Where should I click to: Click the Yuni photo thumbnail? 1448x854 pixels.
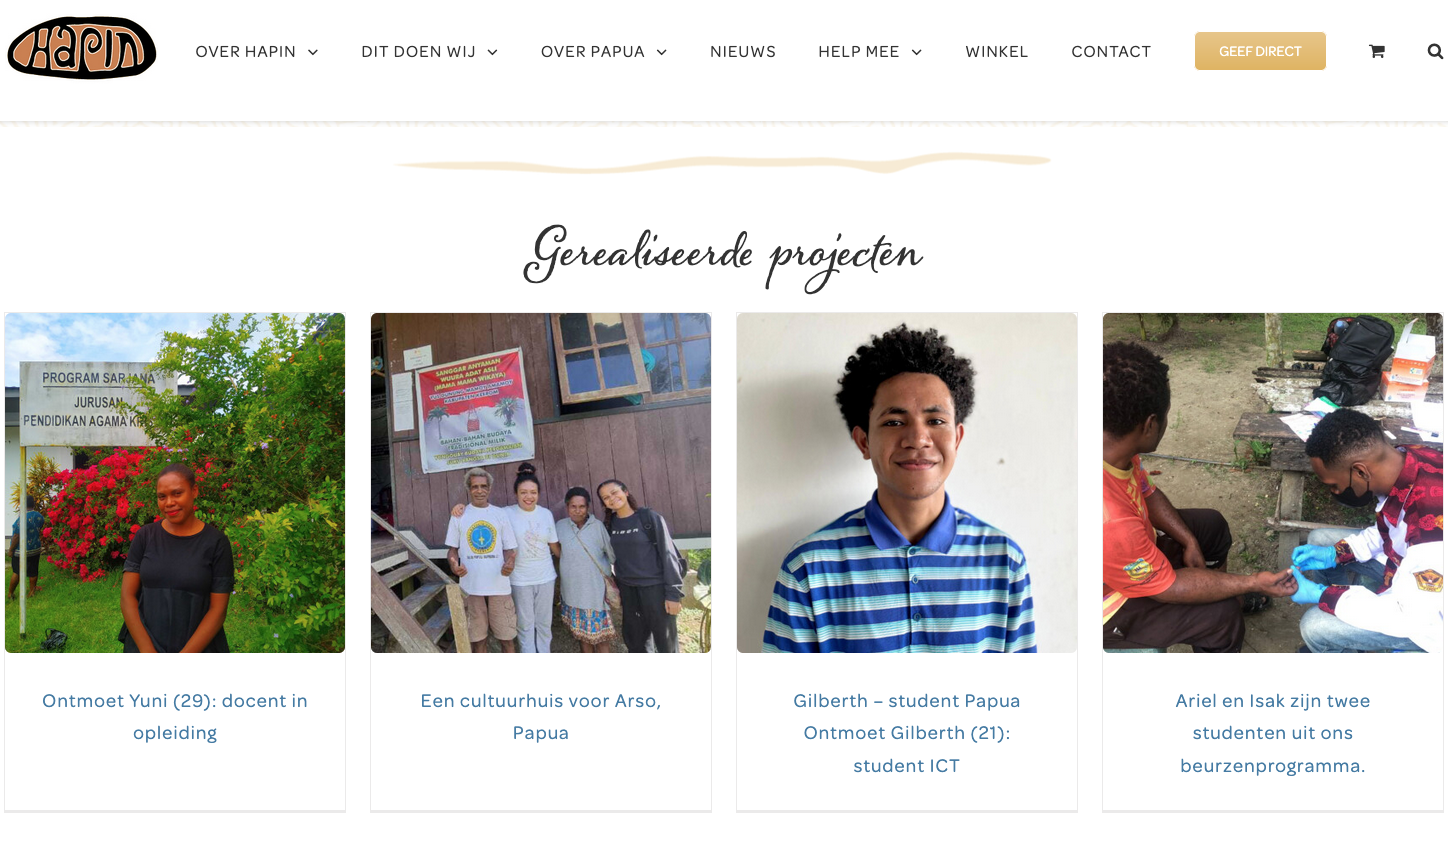pos(175,483)
